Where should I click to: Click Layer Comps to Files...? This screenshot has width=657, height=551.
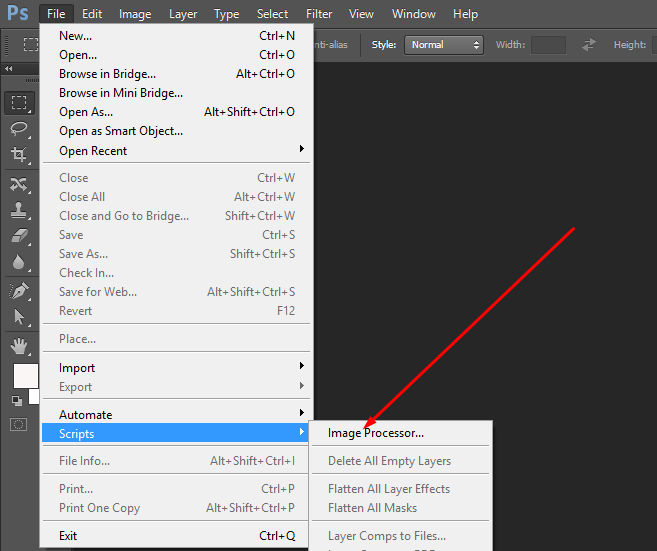click(401, 536)
